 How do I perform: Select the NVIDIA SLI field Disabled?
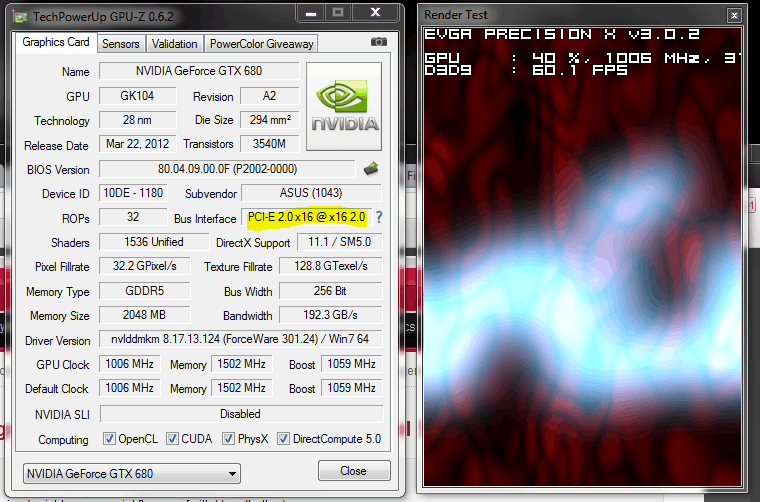241,414
